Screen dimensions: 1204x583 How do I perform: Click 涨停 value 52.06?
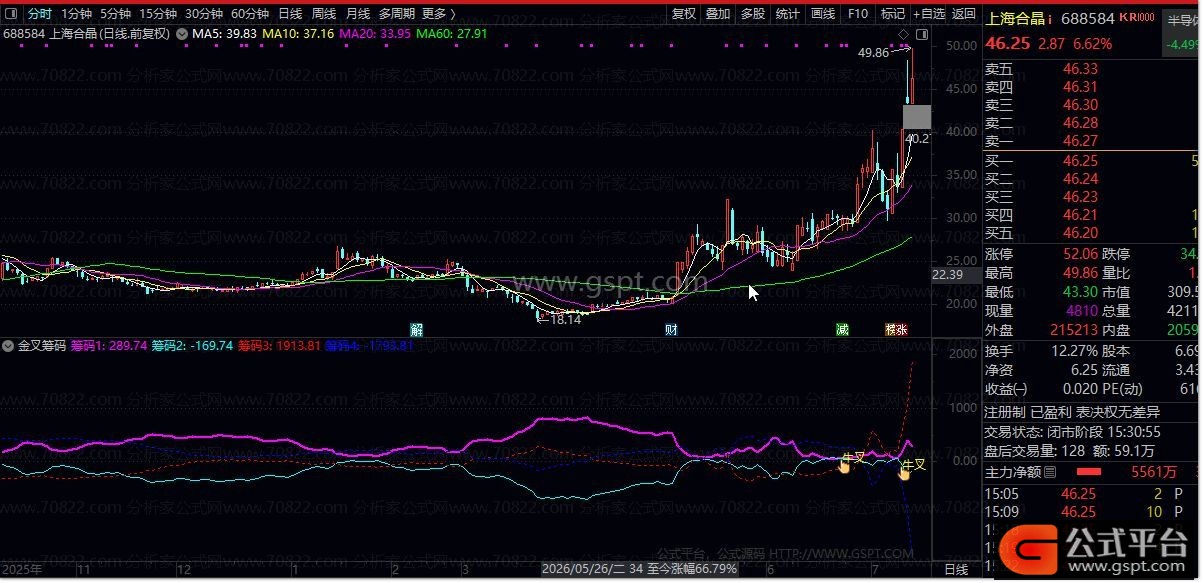coord(1080,254)
